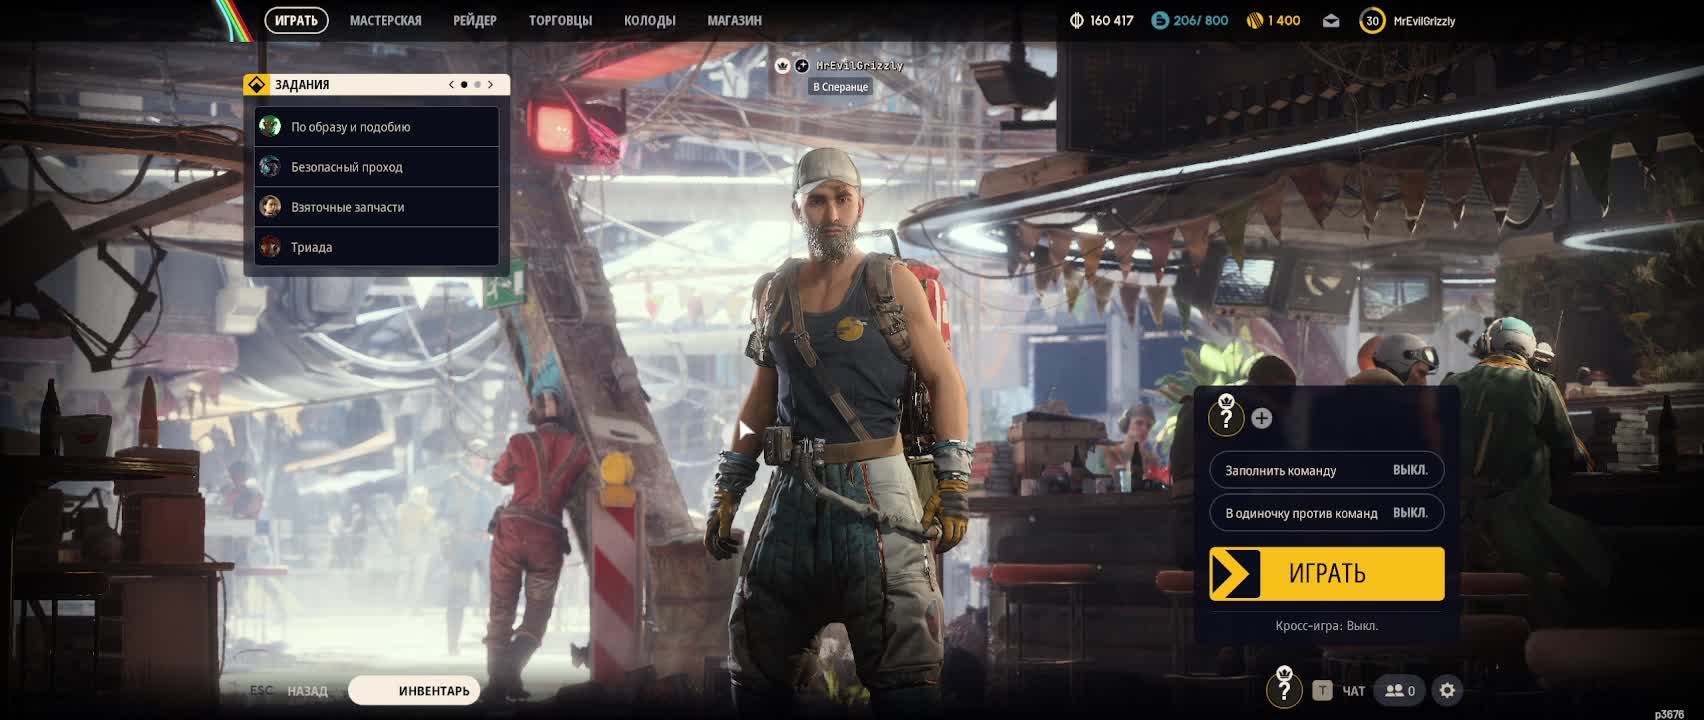This screenshot has height=720, width=1704.
Task: Go to the ТОРГОВЦЫ tab
Action: [560, 20]
